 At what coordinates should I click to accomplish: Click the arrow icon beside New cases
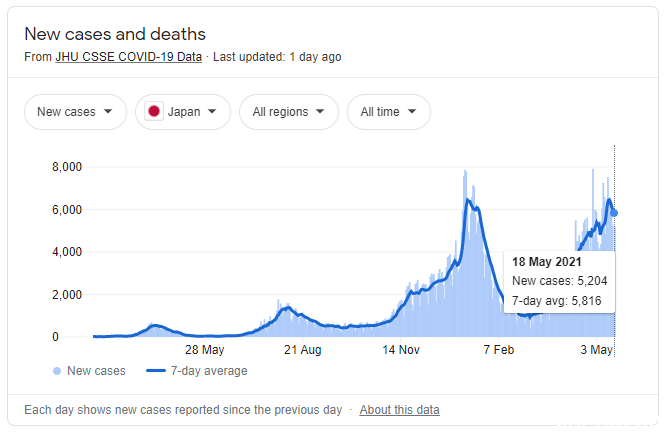point(108,112)
